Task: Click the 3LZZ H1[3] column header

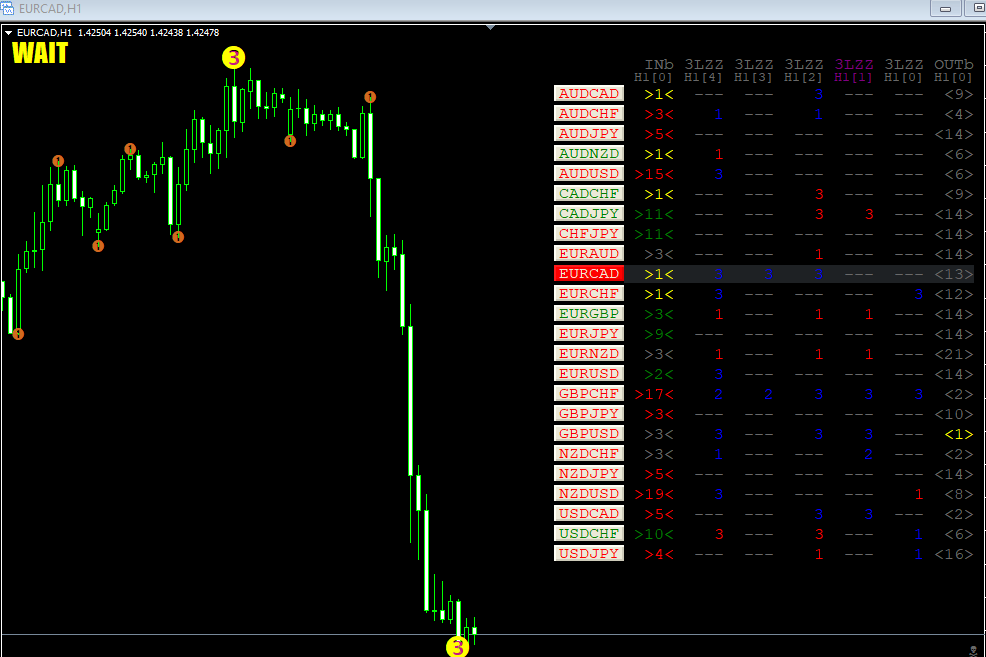Action: coord(753,70)
